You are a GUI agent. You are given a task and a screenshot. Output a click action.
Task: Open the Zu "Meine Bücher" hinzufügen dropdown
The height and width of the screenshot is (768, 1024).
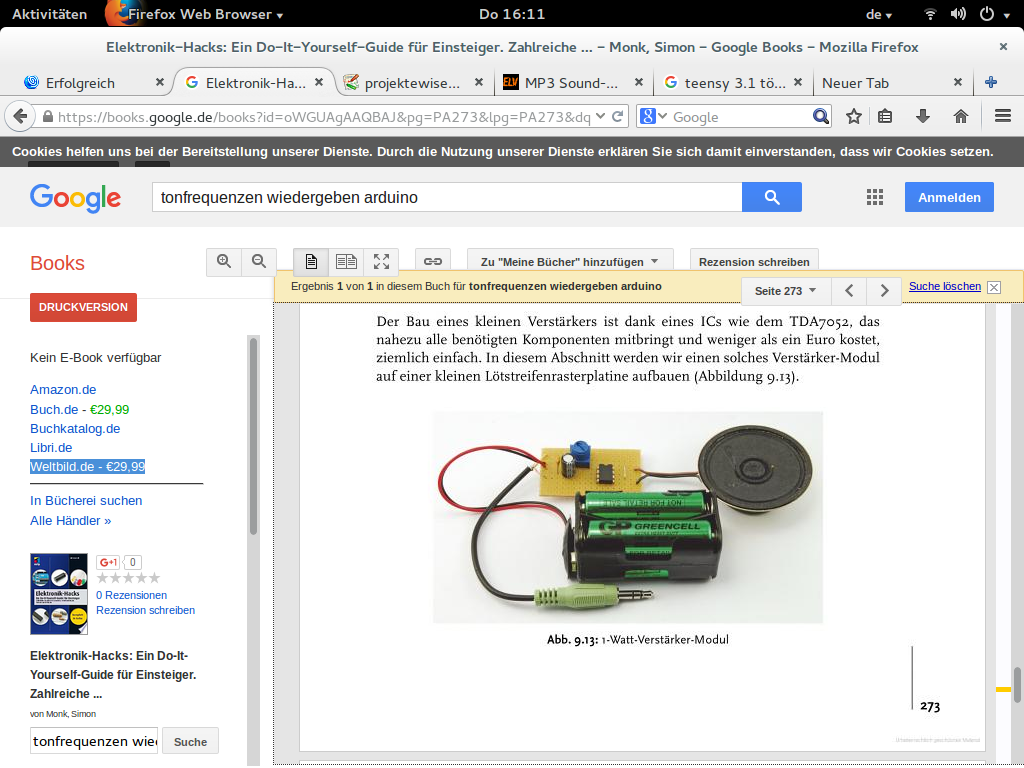(x=570, y=262)
